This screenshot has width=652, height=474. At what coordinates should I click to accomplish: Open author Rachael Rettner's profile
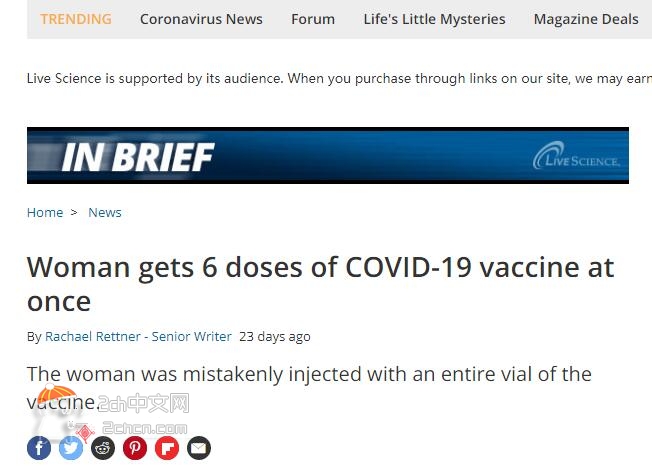pos(93,336)
